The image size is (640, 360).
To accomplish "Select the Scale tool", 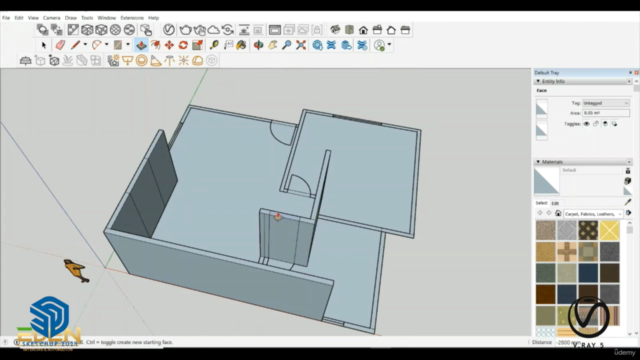I will pyautogui.click(x=198, y=45).
